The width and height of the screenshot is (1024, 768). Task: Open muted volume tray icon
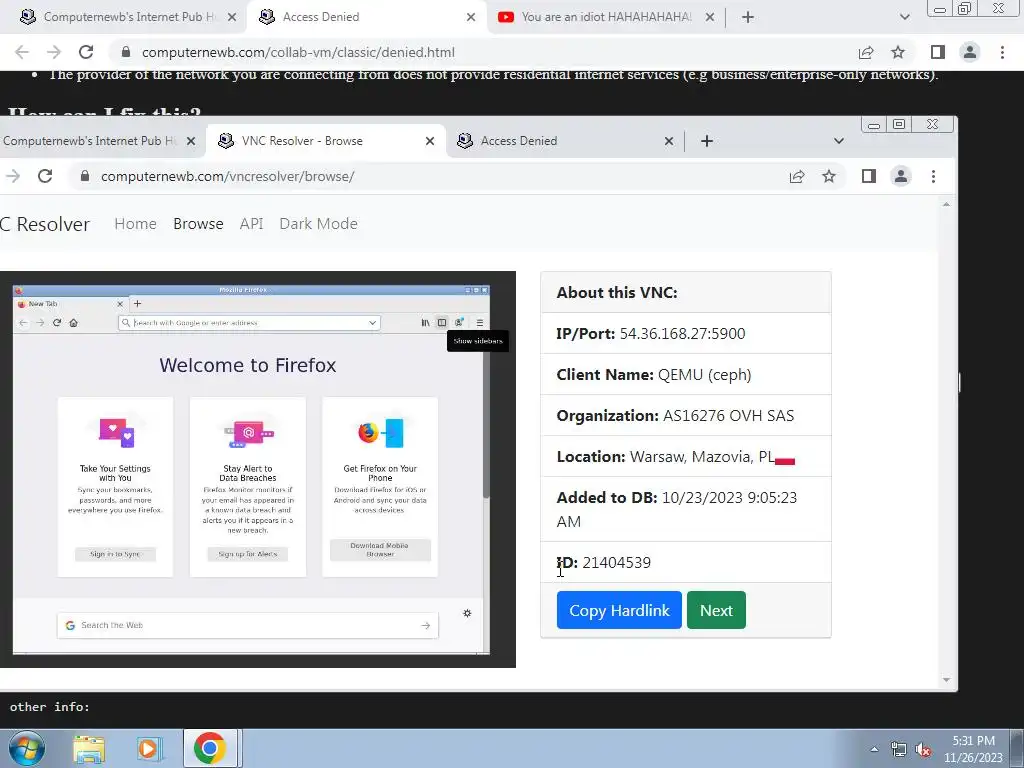click(x=923, y=750)
